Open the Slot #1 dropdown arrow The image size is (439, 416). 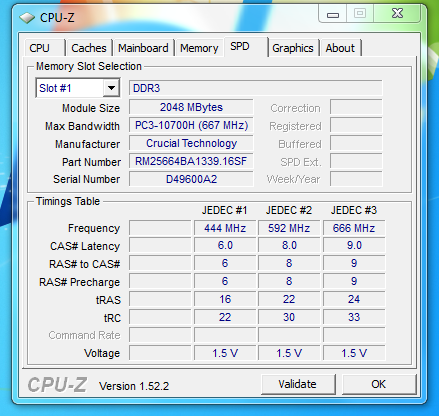[111, 88]
